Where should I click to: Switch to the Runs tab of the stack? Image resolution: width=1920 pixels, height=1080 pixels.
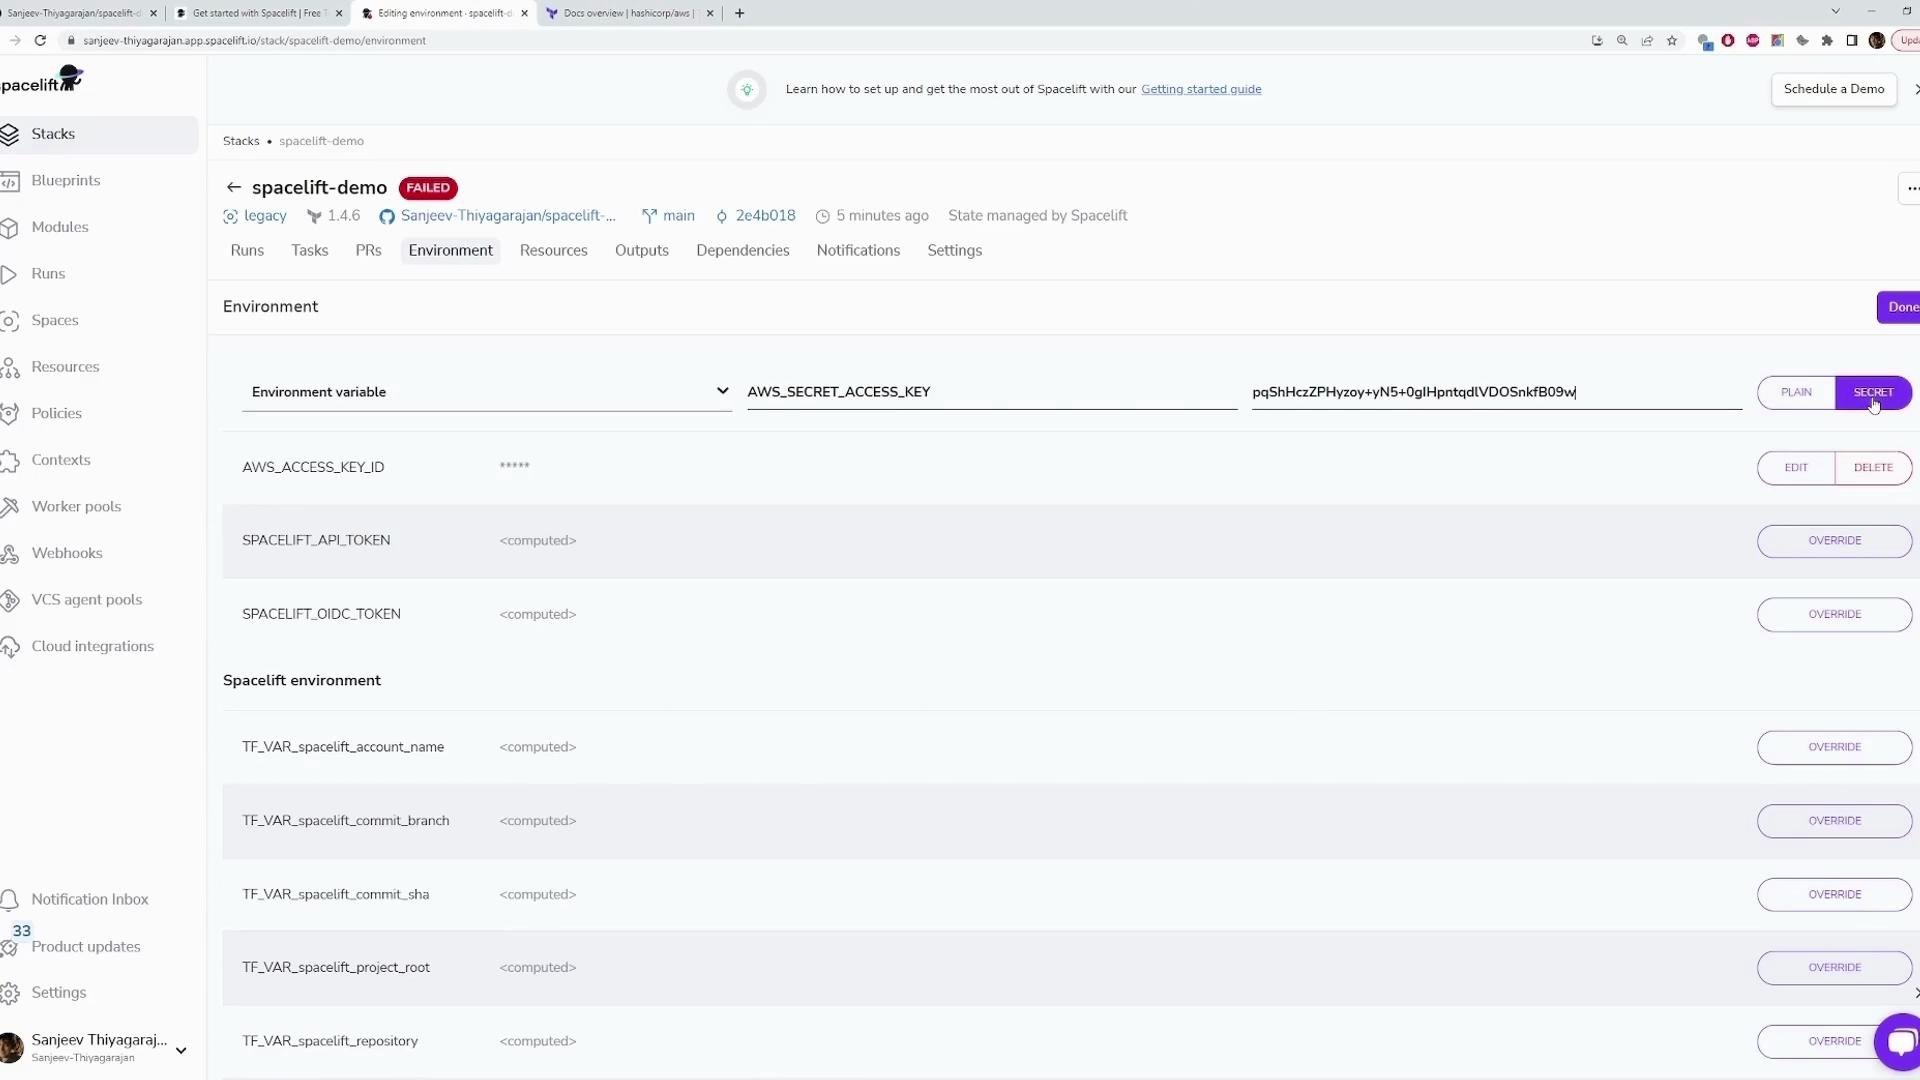coord(247,251)
